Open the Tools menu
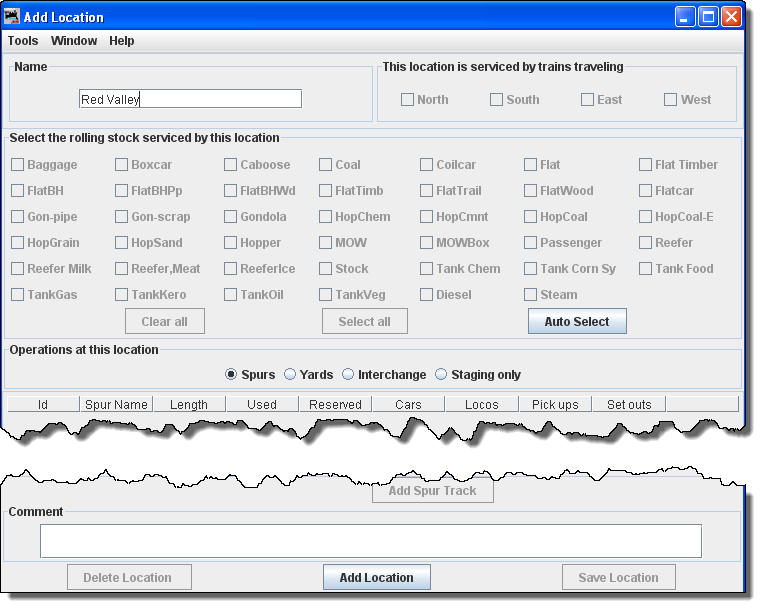760x615 pixels. point(23,41)
